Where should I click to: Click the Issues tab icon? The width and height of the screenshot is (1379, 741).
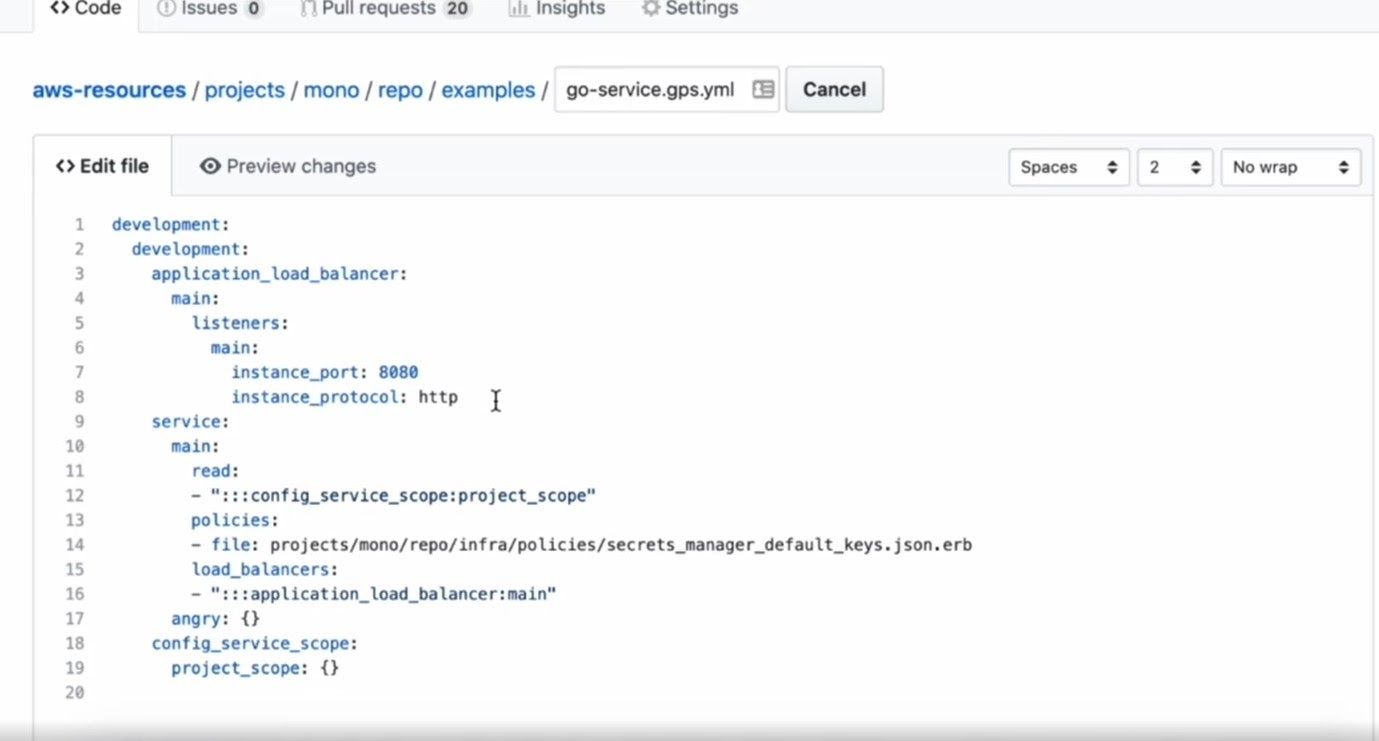166,9
